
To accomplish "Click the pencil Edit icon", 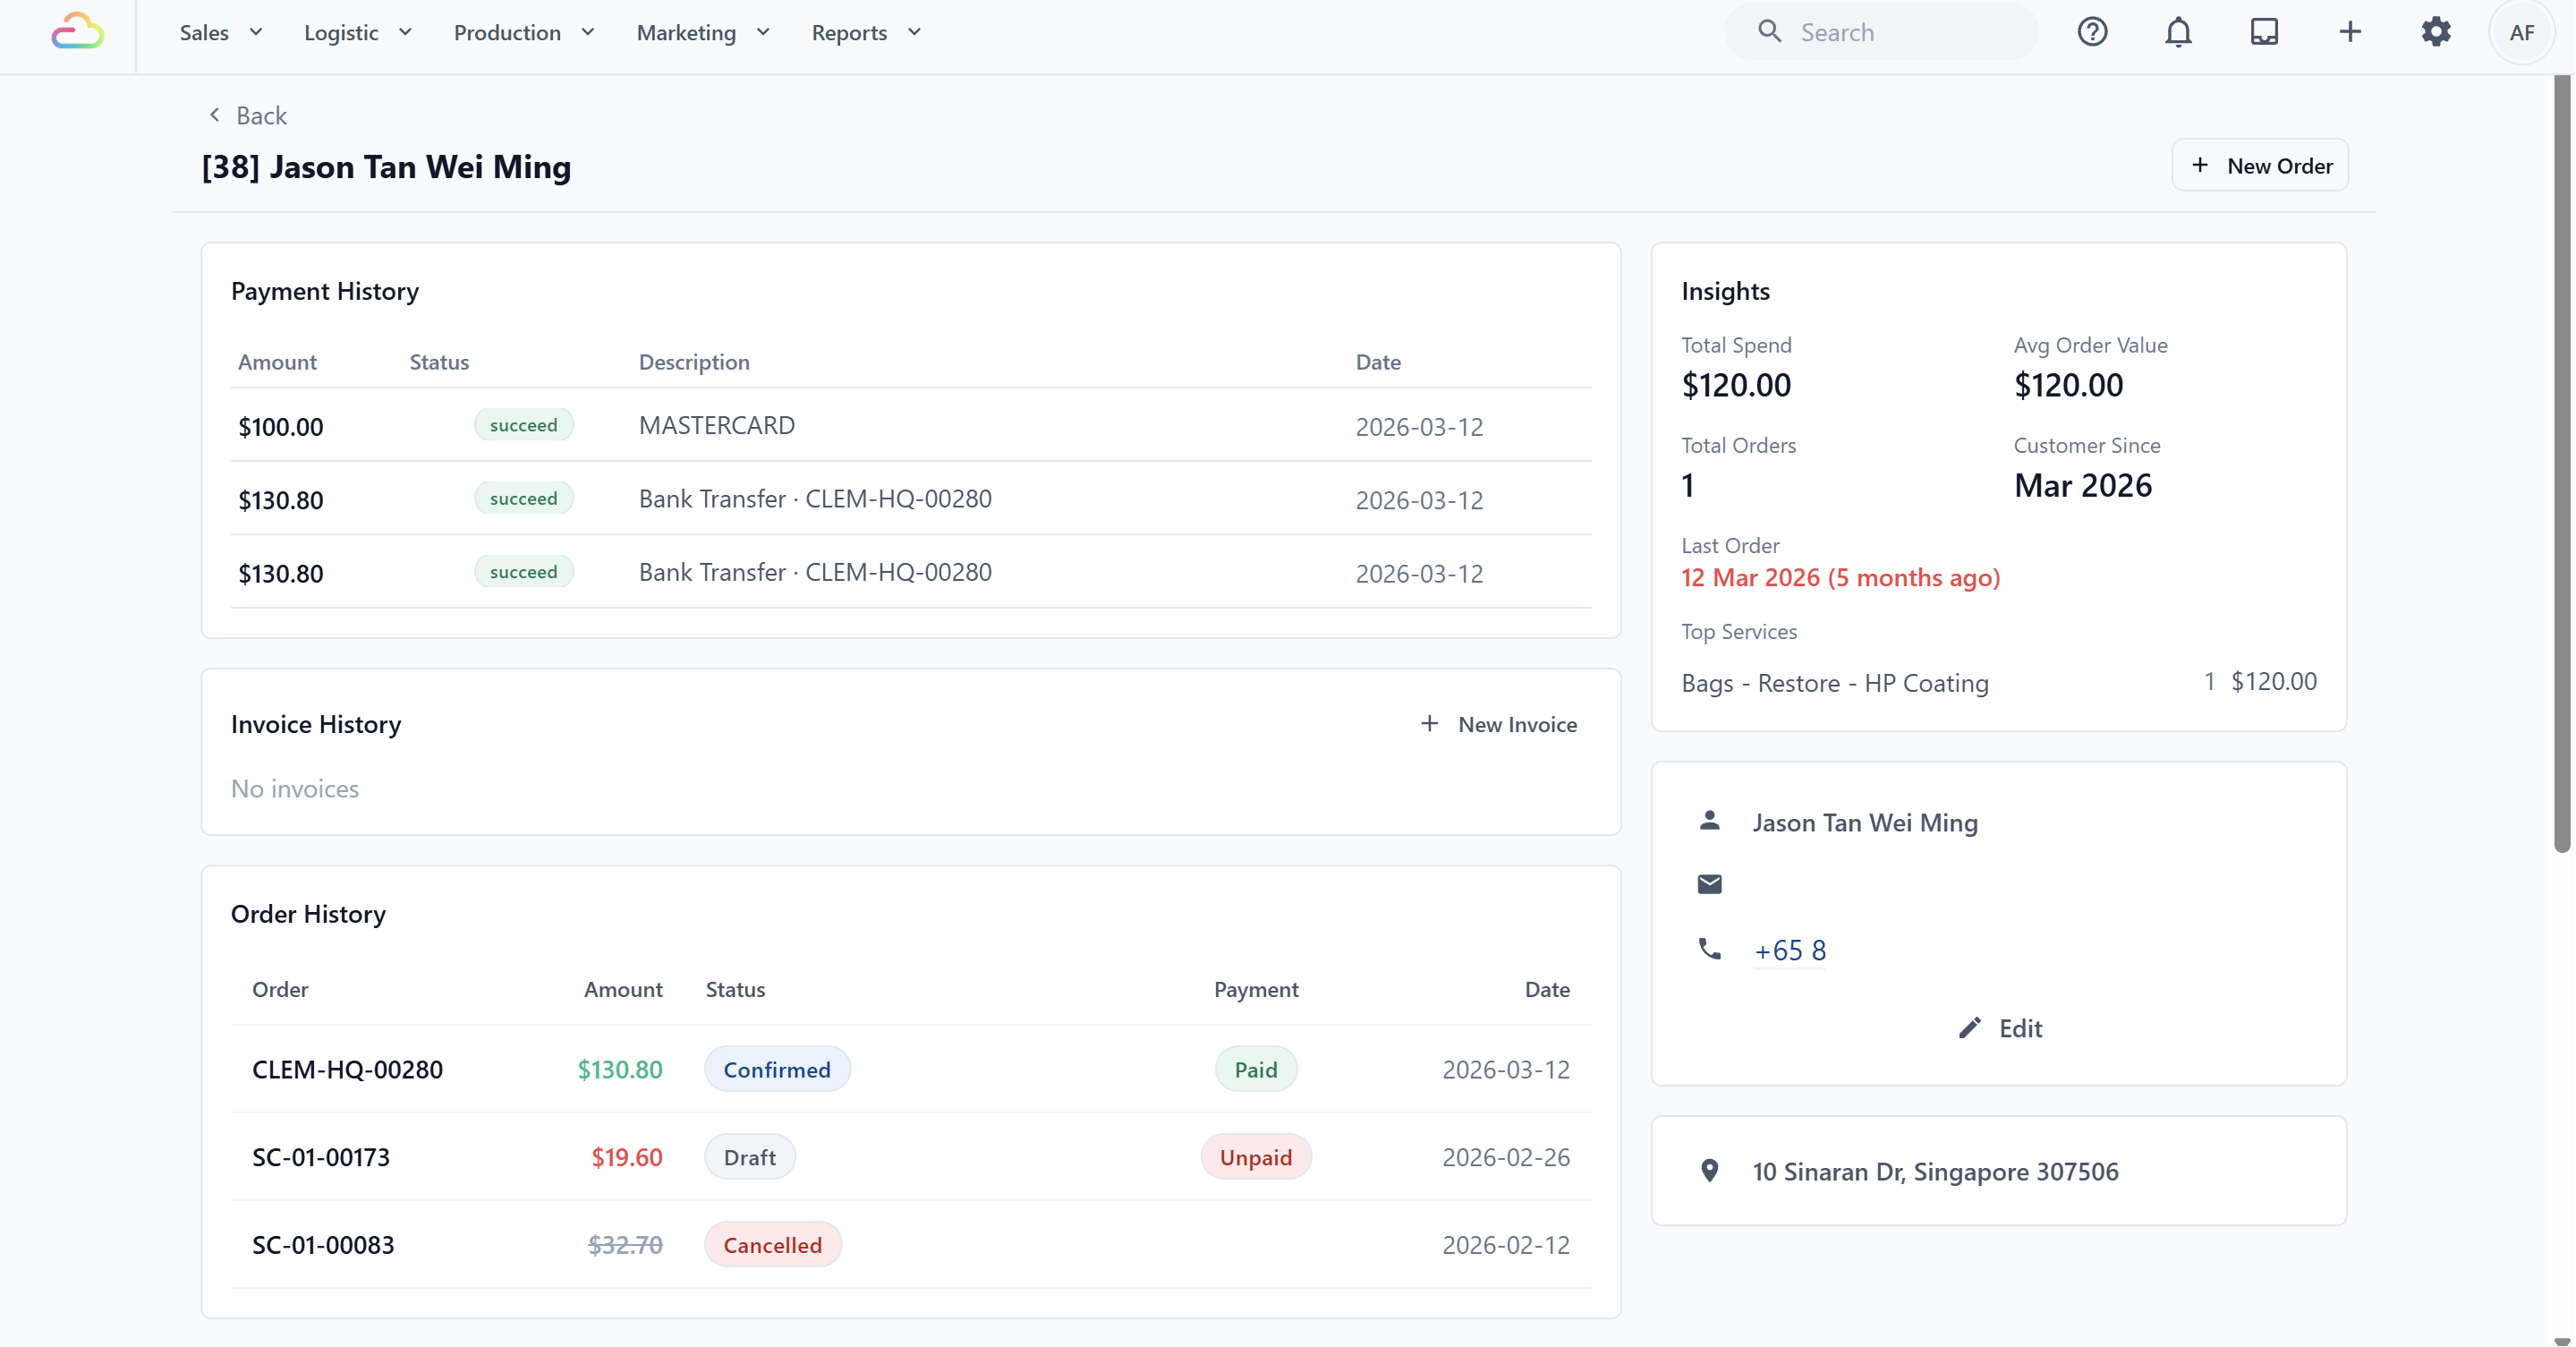I will pos(1969,1028).
